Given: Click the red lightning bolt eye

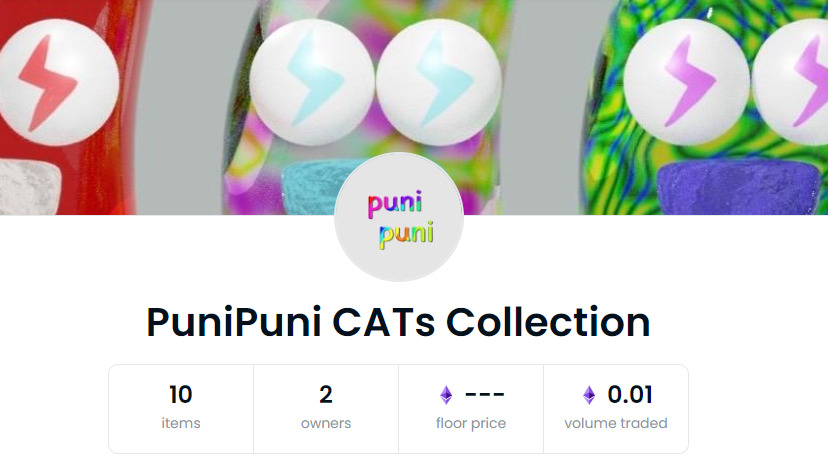Looking at the screenshot, I should (x=58, y=82).
